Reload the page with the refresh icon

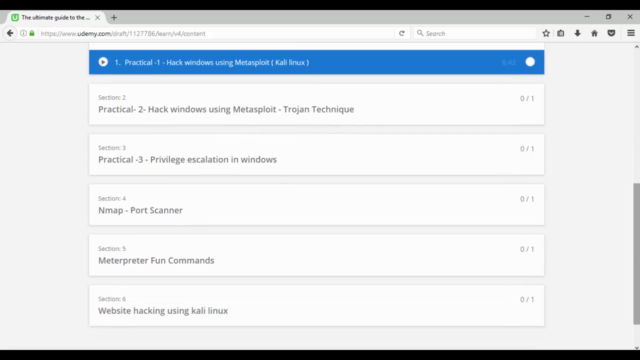point(402,33)
